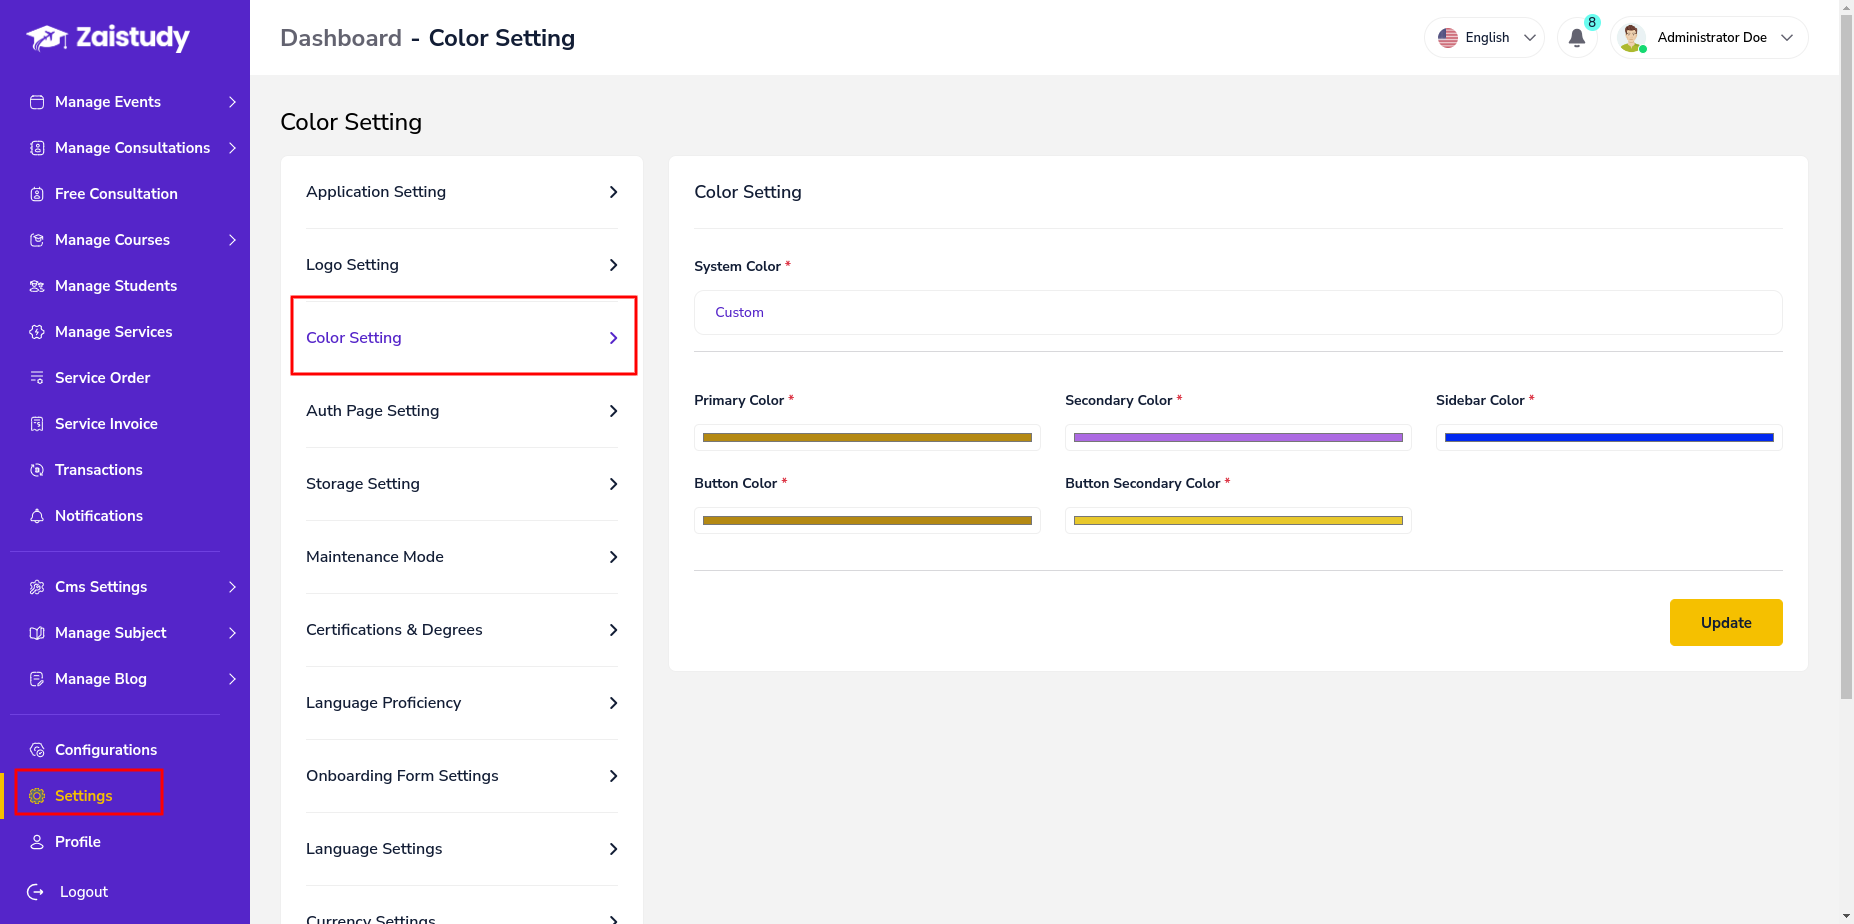
Task: Click the US flag language icon
Action: 1448,38
